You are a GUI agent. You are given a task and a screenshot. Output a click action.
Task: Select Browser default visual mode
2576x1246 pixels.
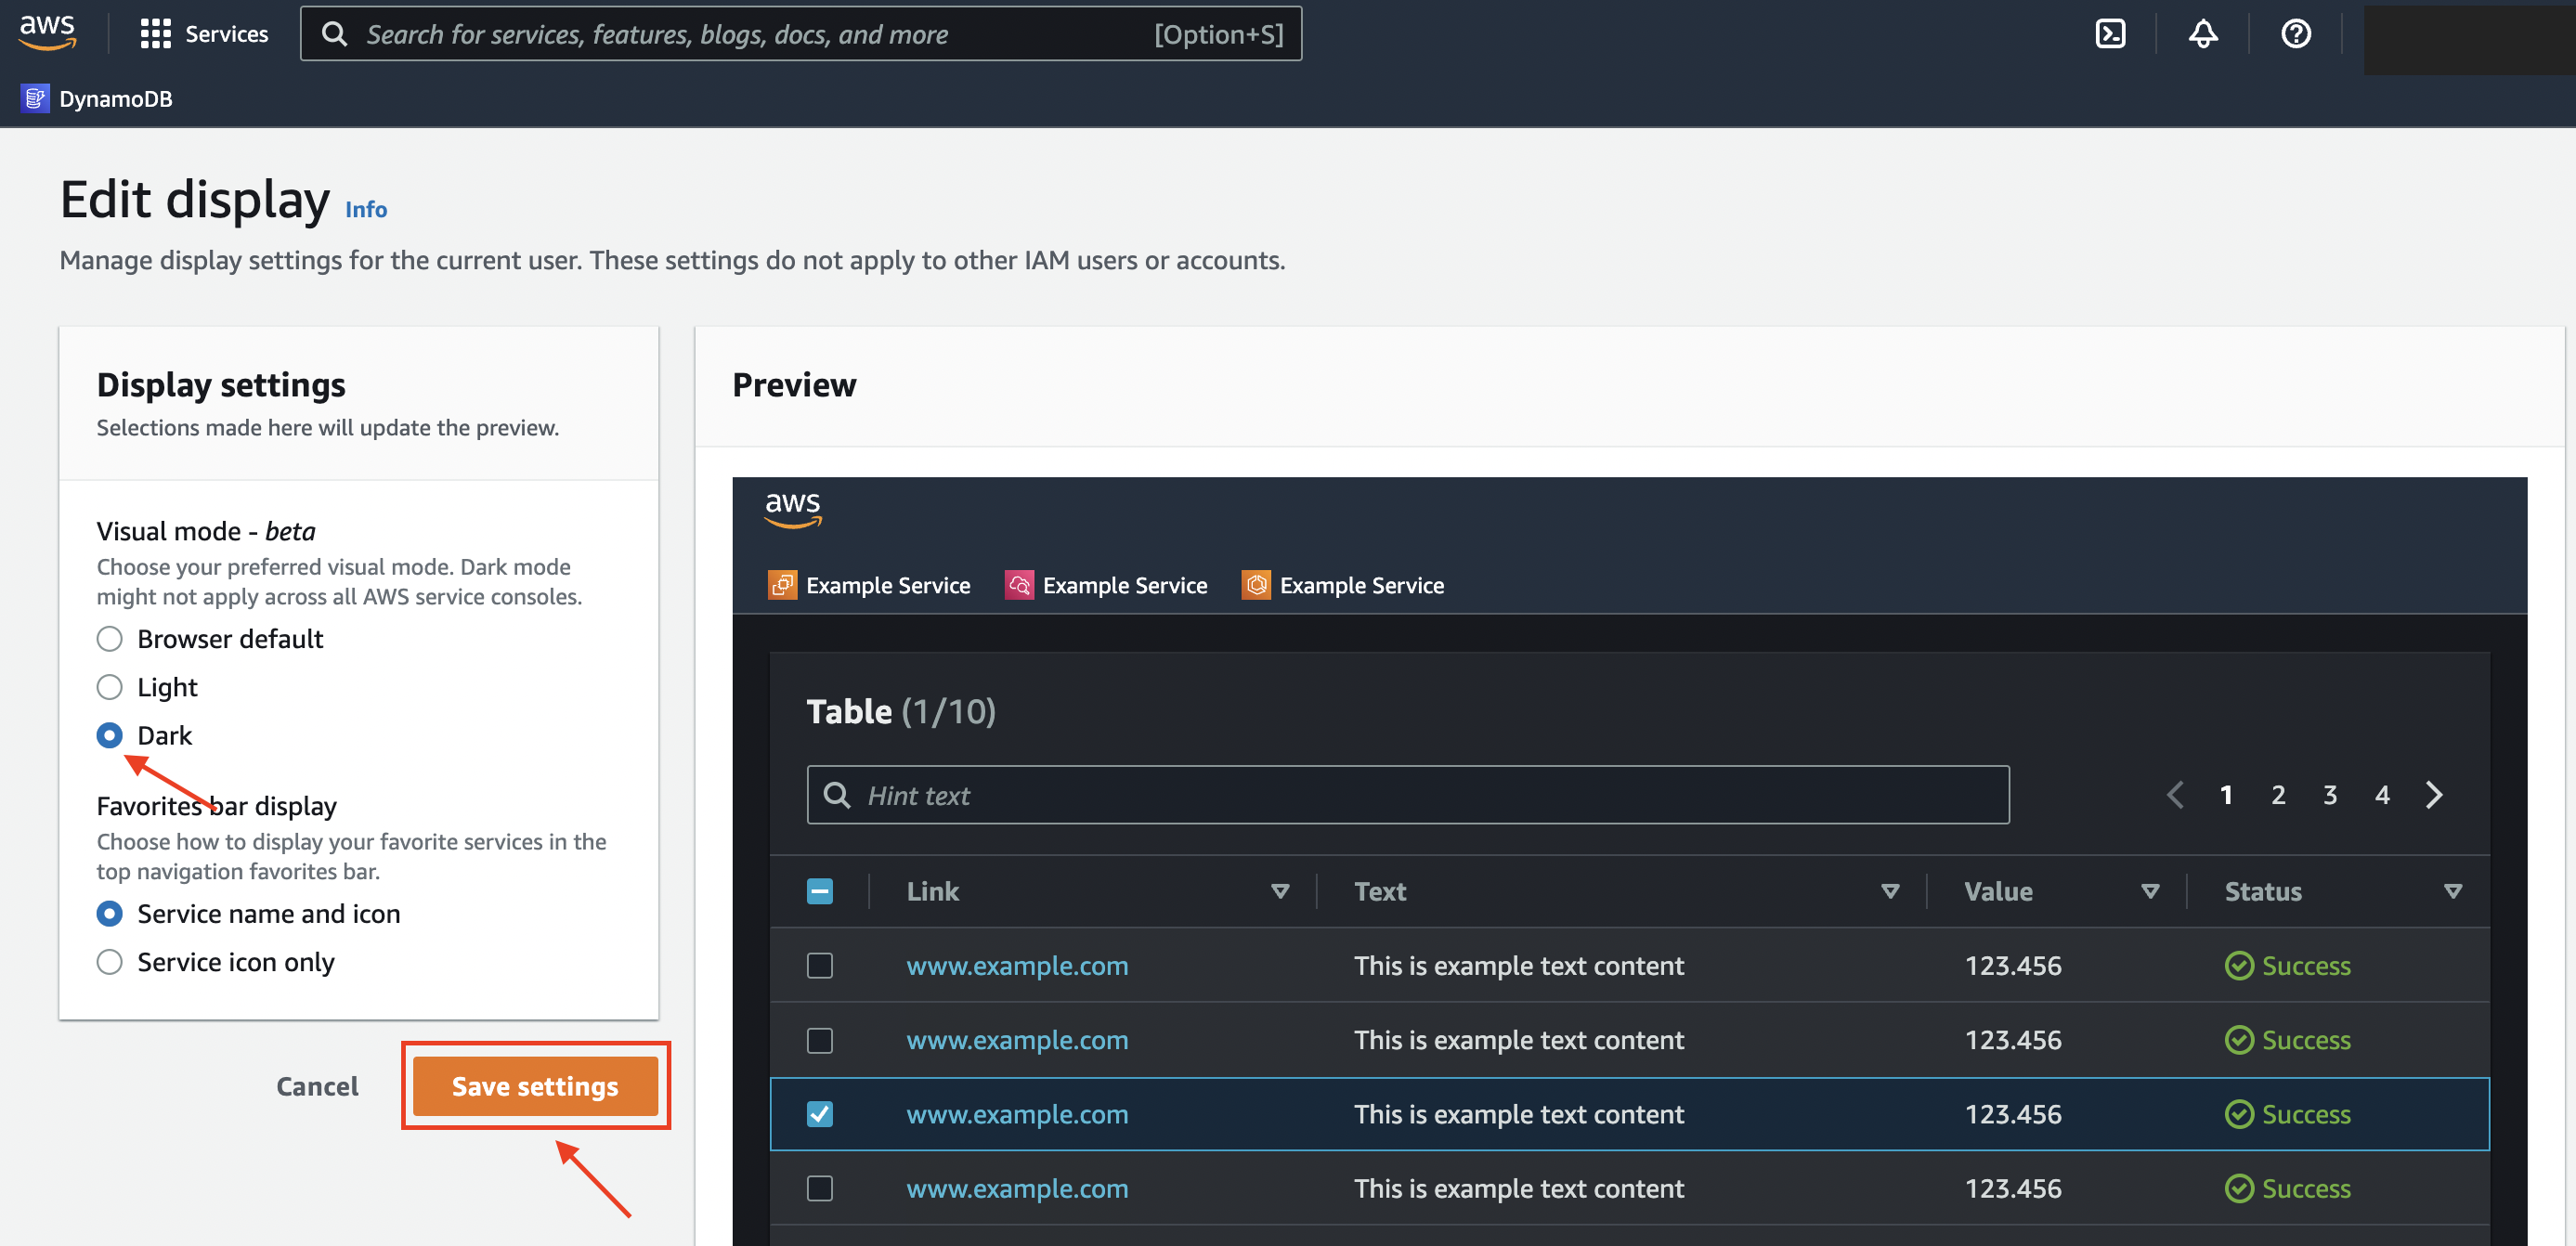pyautogui.click(x=110, y=639)
